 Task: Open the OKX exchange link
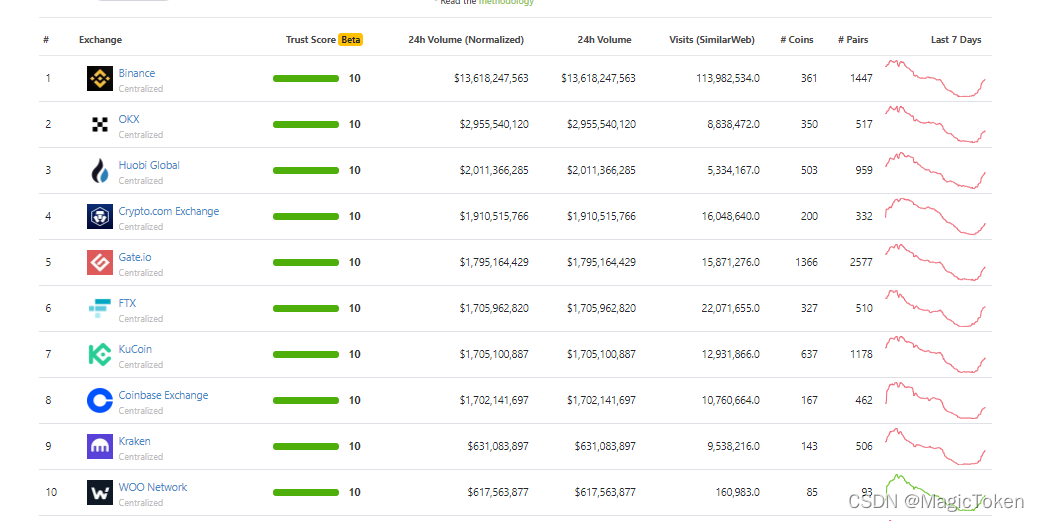pyautogui.click(x=129, y=119)
